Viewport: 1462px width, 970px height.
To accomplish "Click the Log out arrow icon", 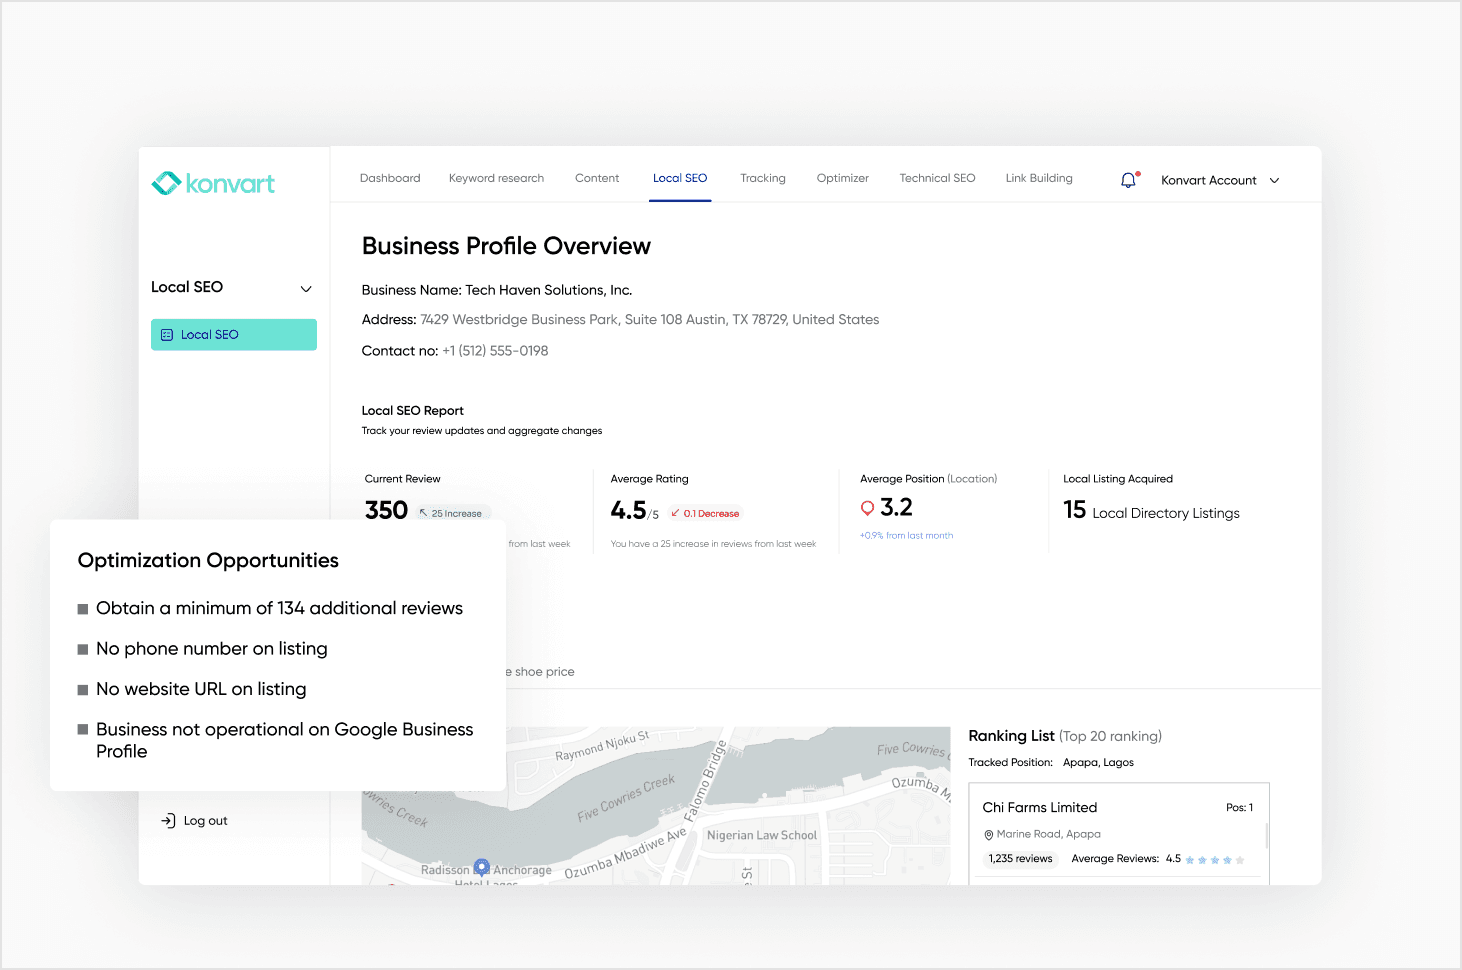I will coord(167,820).
